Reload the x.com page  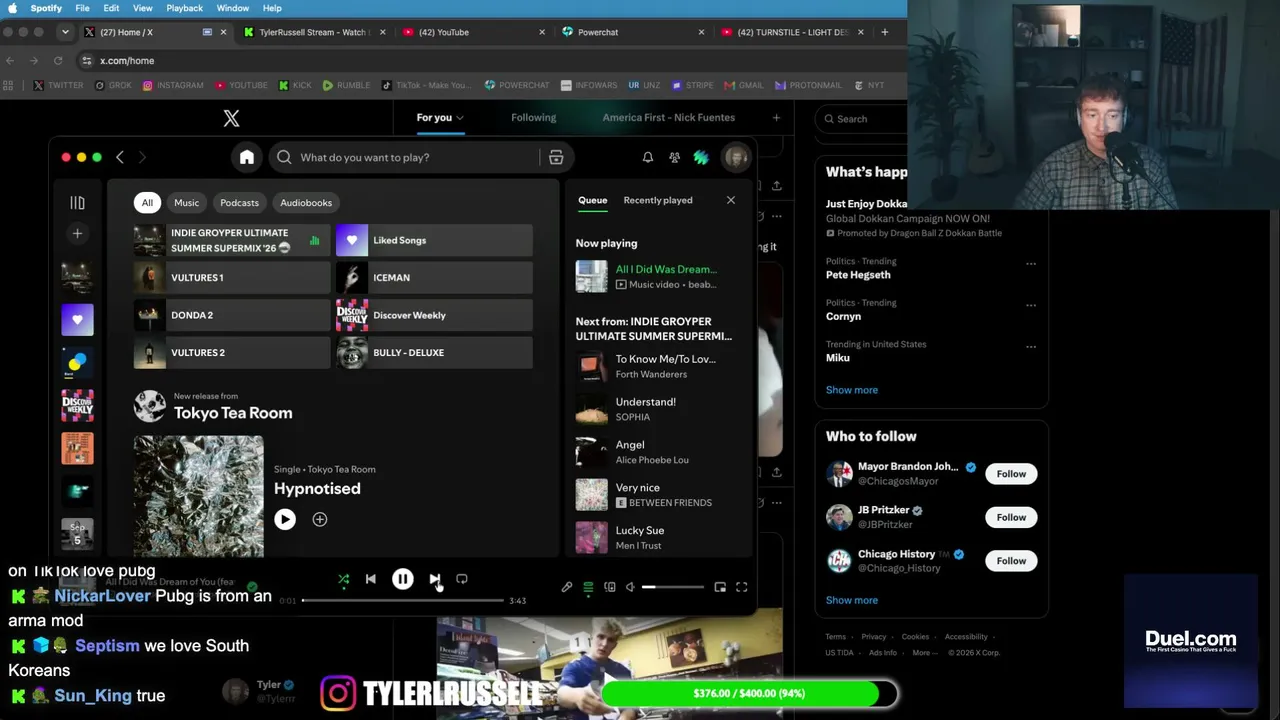point(58,61)
